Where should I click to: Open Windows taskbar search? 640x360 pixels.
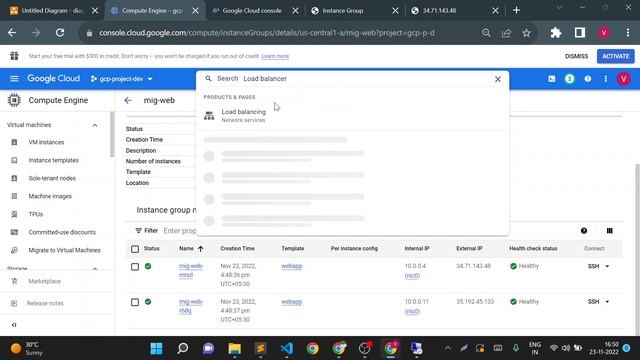(x=182, y=348)
